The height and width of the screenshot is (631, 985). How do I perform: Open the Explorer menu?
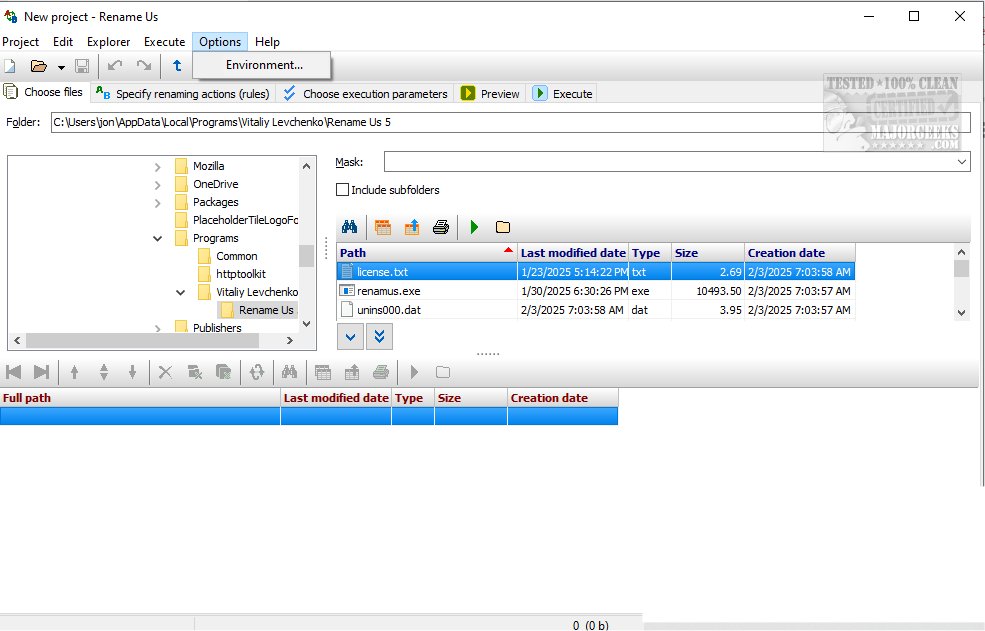[109, 42]
